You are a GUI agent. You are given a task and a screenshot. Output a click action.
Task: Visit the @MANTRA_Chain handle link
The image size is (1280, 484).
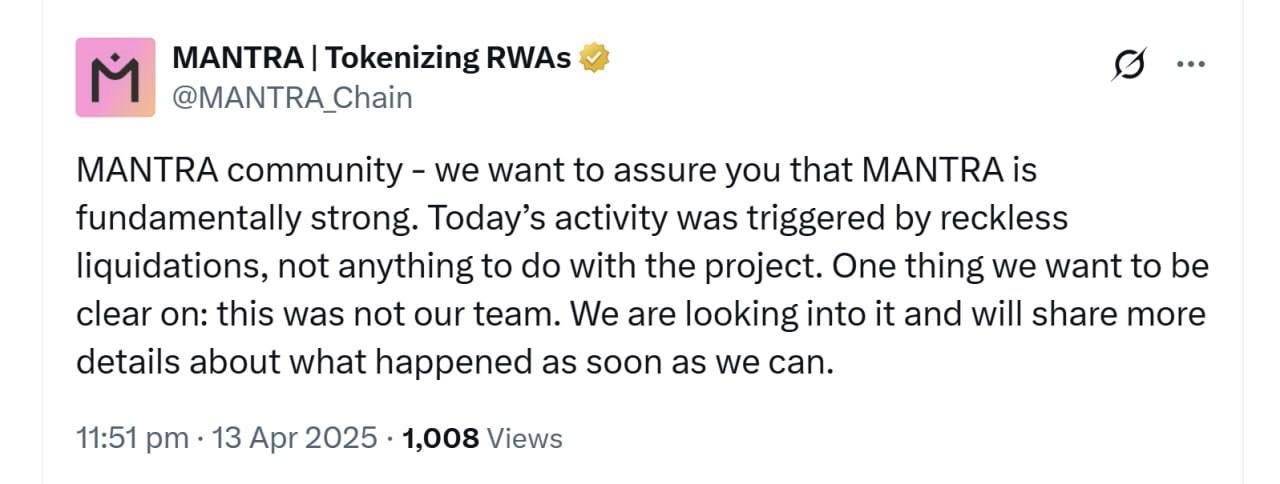coord(292,98)
